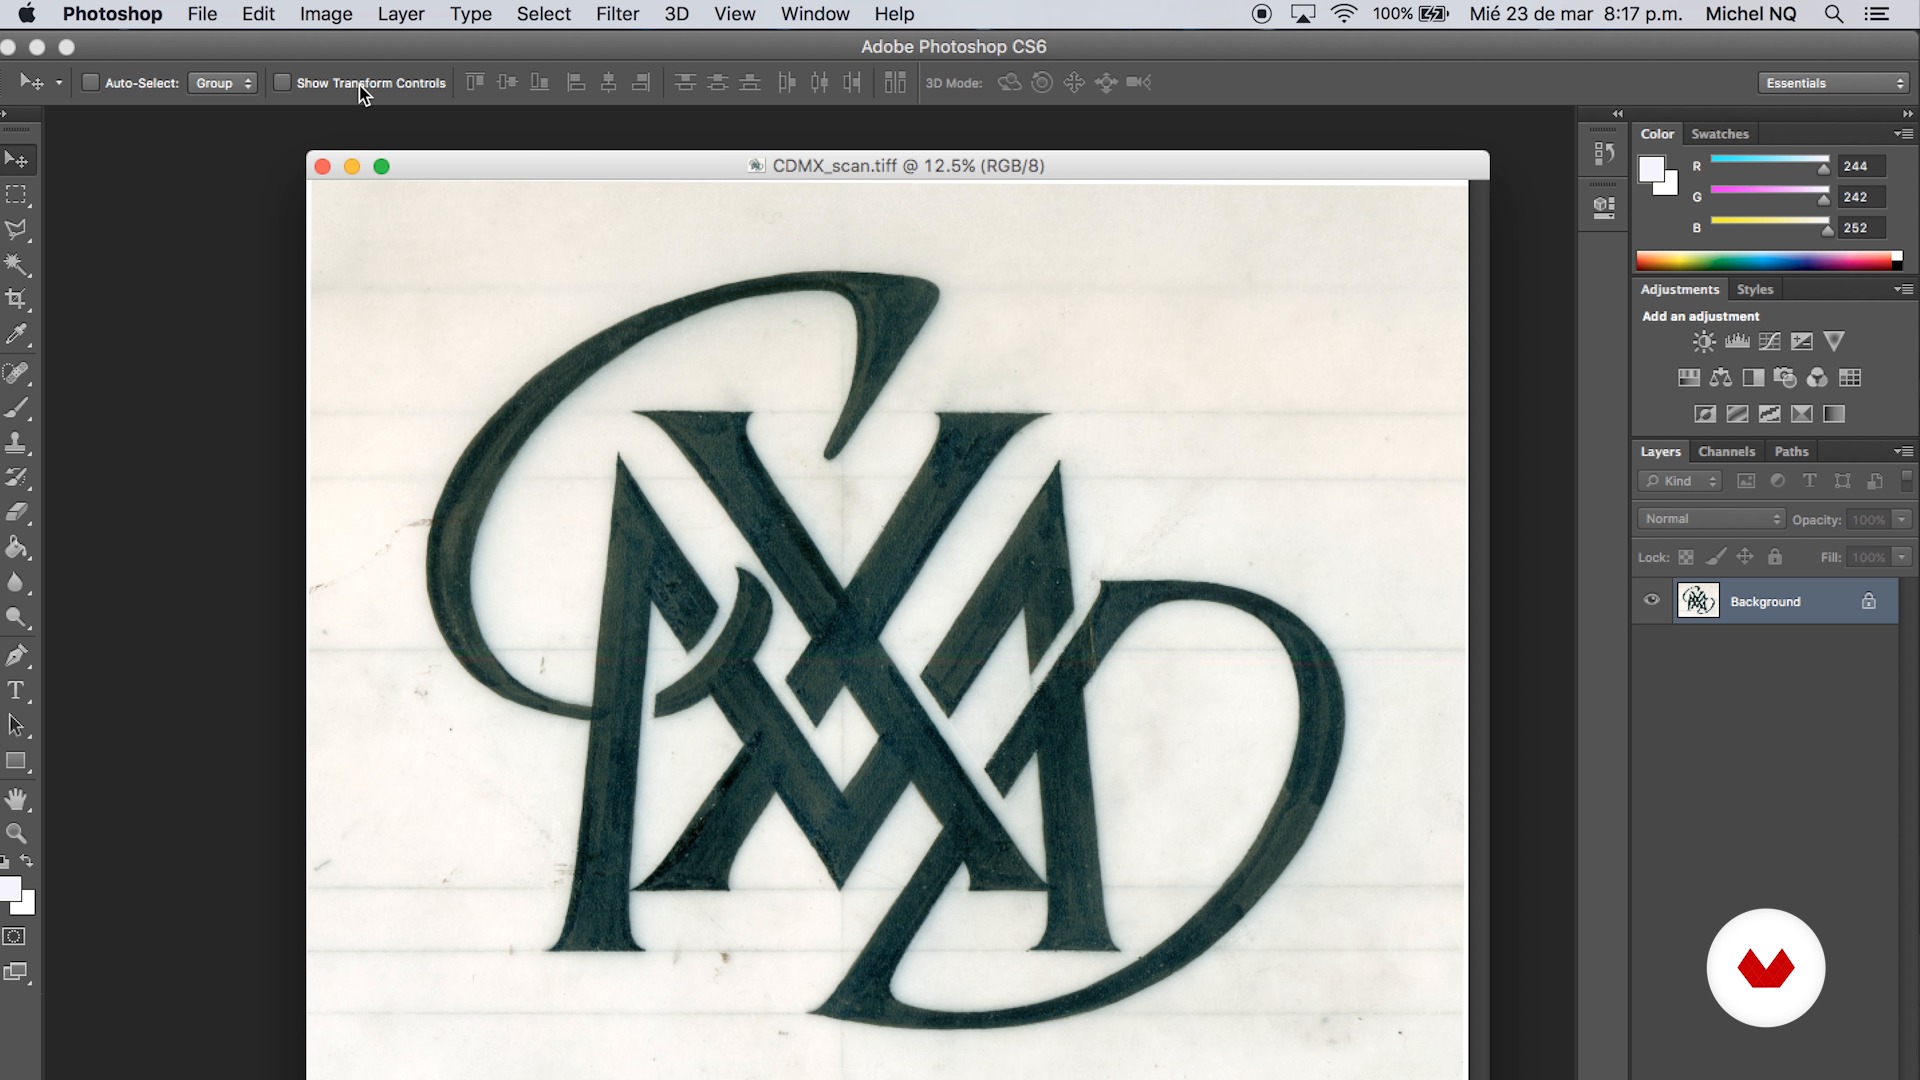Click the foreground color swatch in toolbar
The image size is (1920, 1080).
(10, 888)
